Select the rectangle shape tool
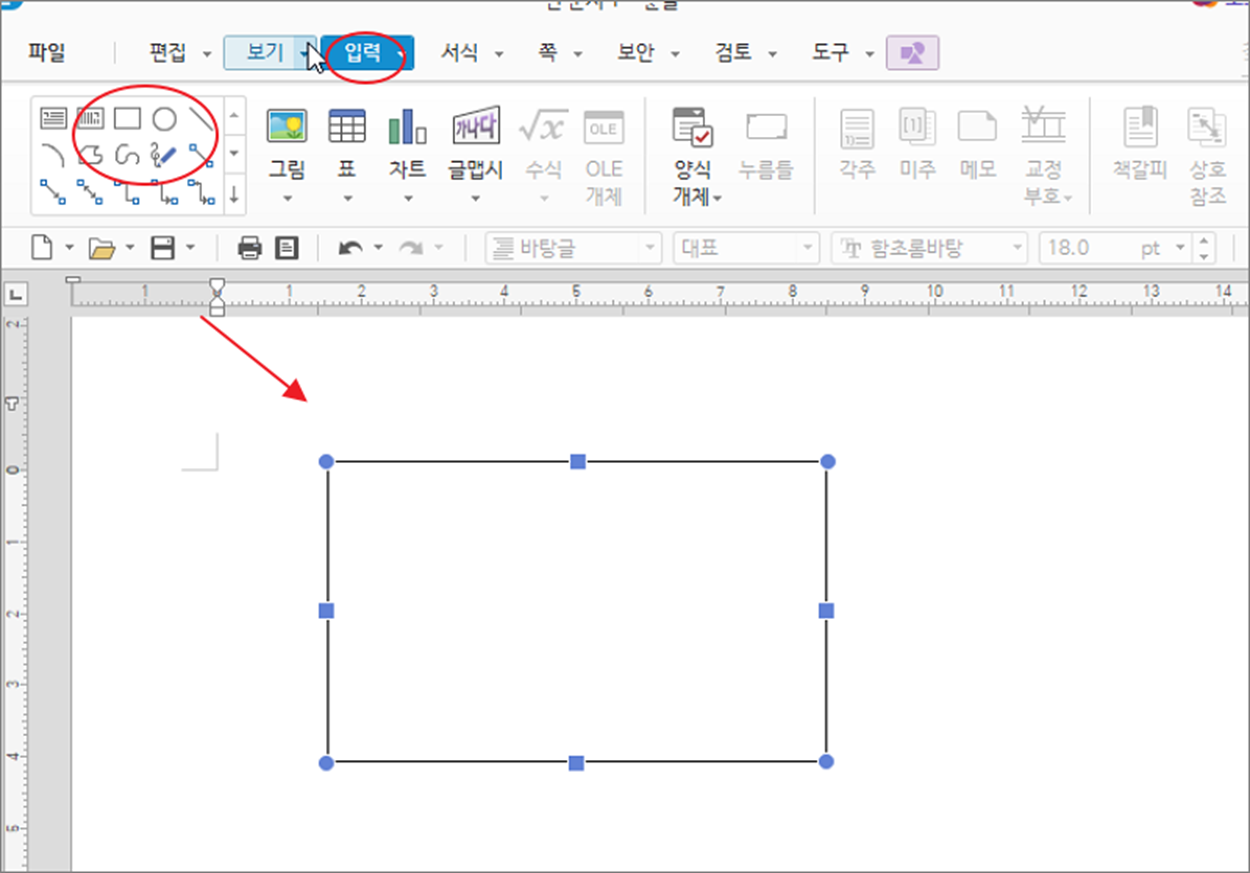Image resolution: width=1250 pixels, height=873 pixels. pos(127,119)
